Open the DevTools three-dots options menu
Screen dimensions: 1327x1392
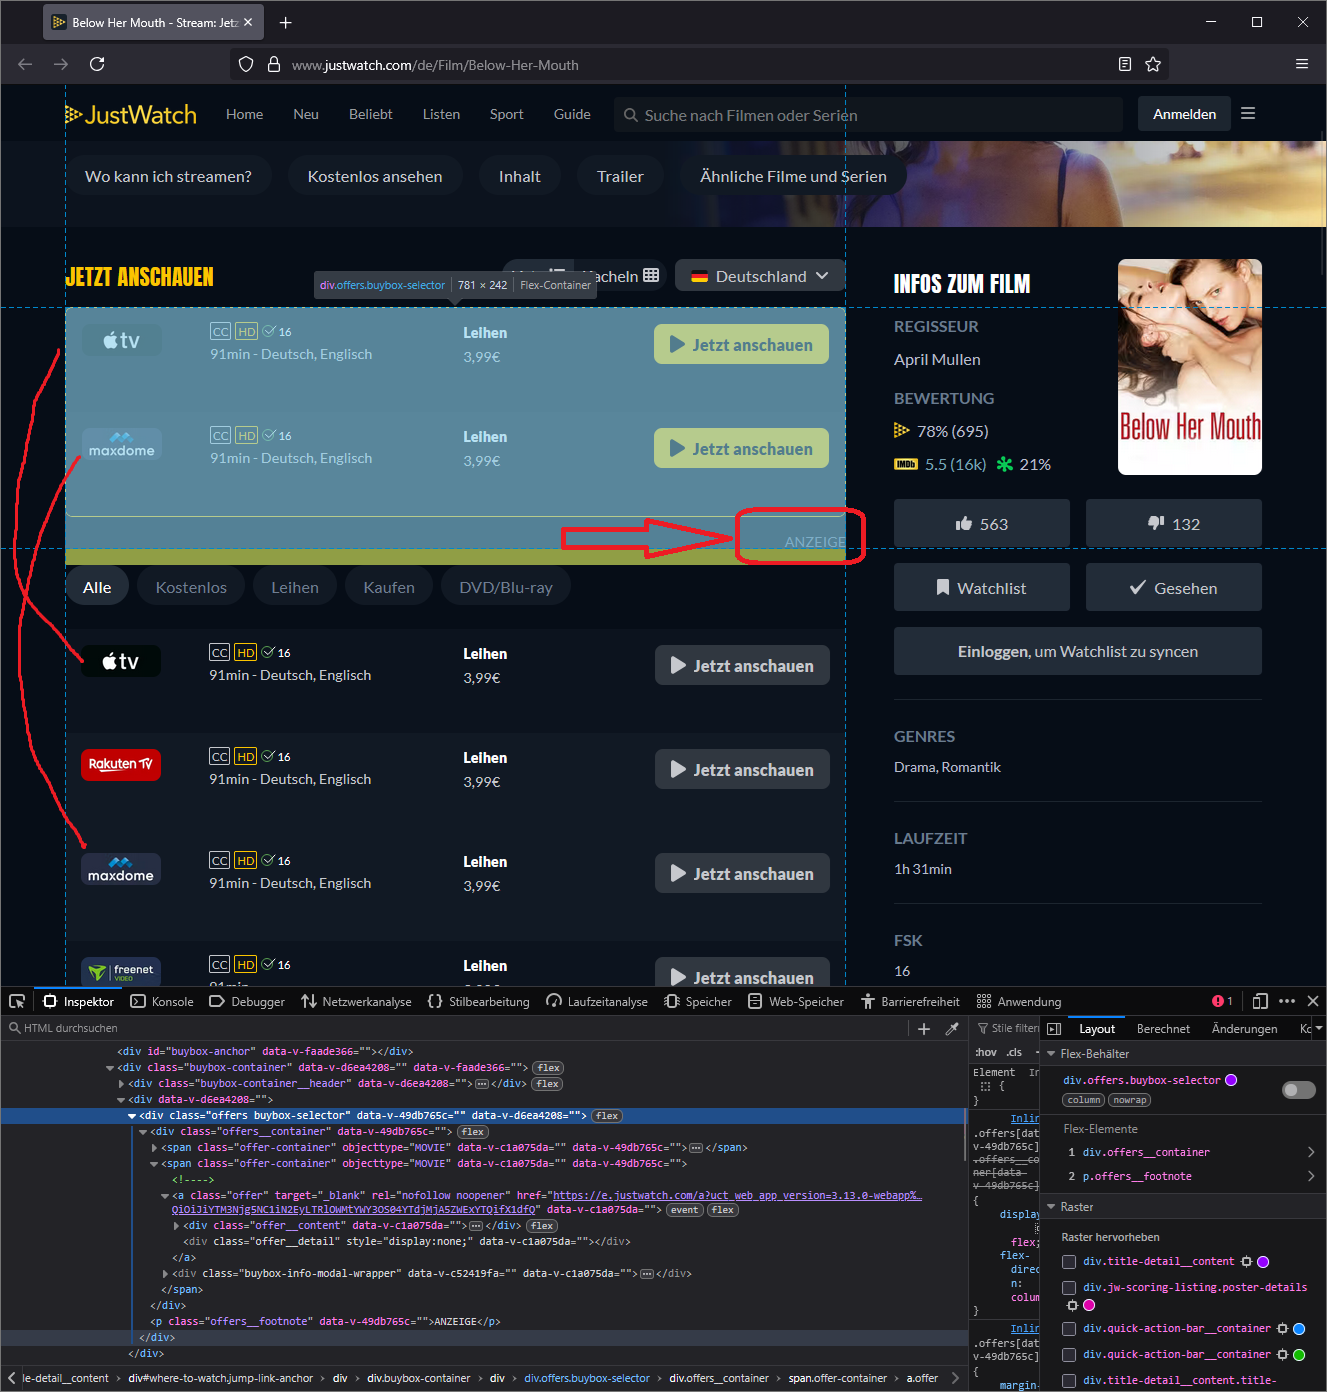coord(1287,1001)
